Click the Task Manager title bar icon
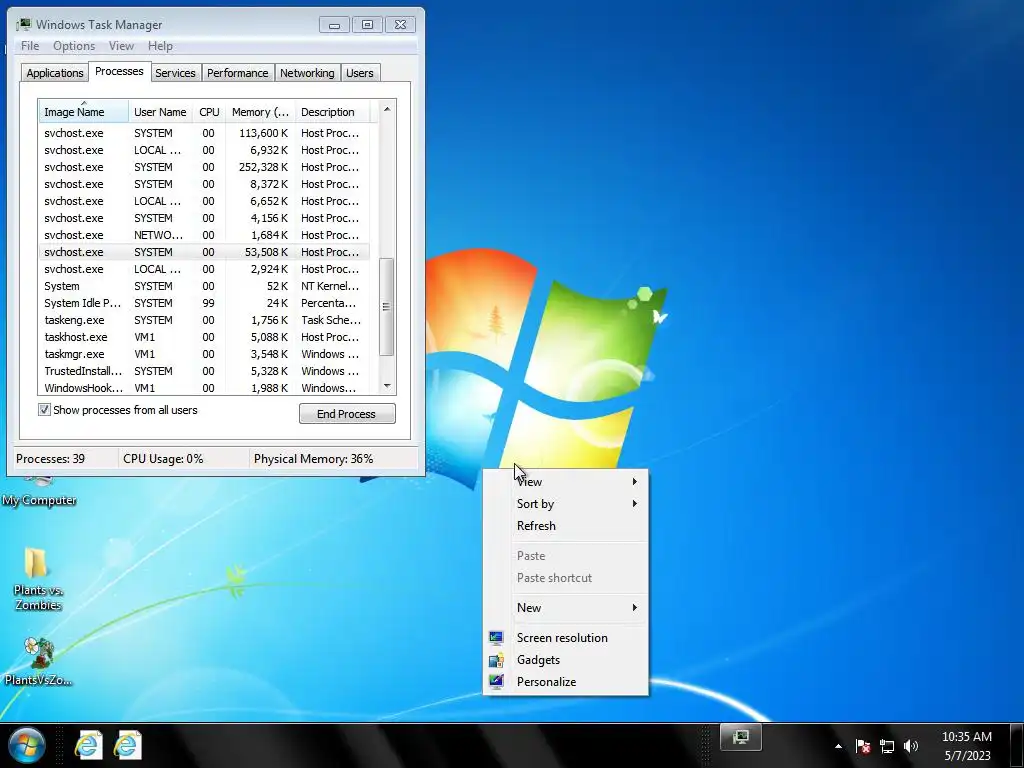 24,24
